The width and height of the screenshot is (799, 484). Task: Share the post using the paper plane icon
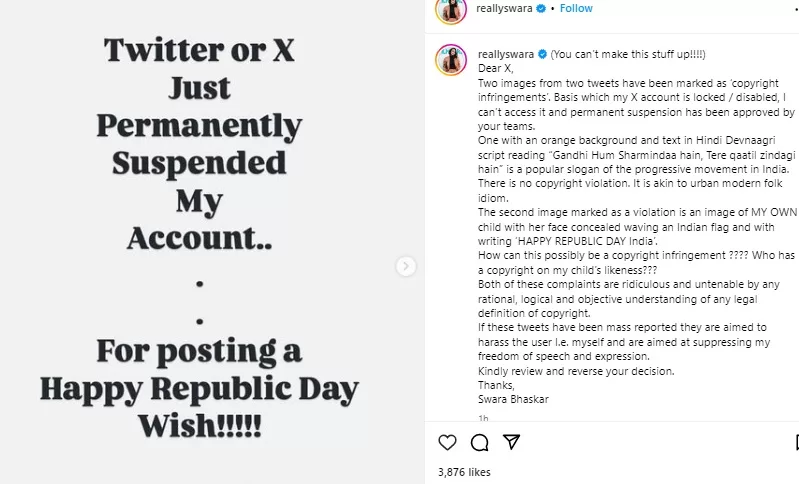(x=511, y=442)
